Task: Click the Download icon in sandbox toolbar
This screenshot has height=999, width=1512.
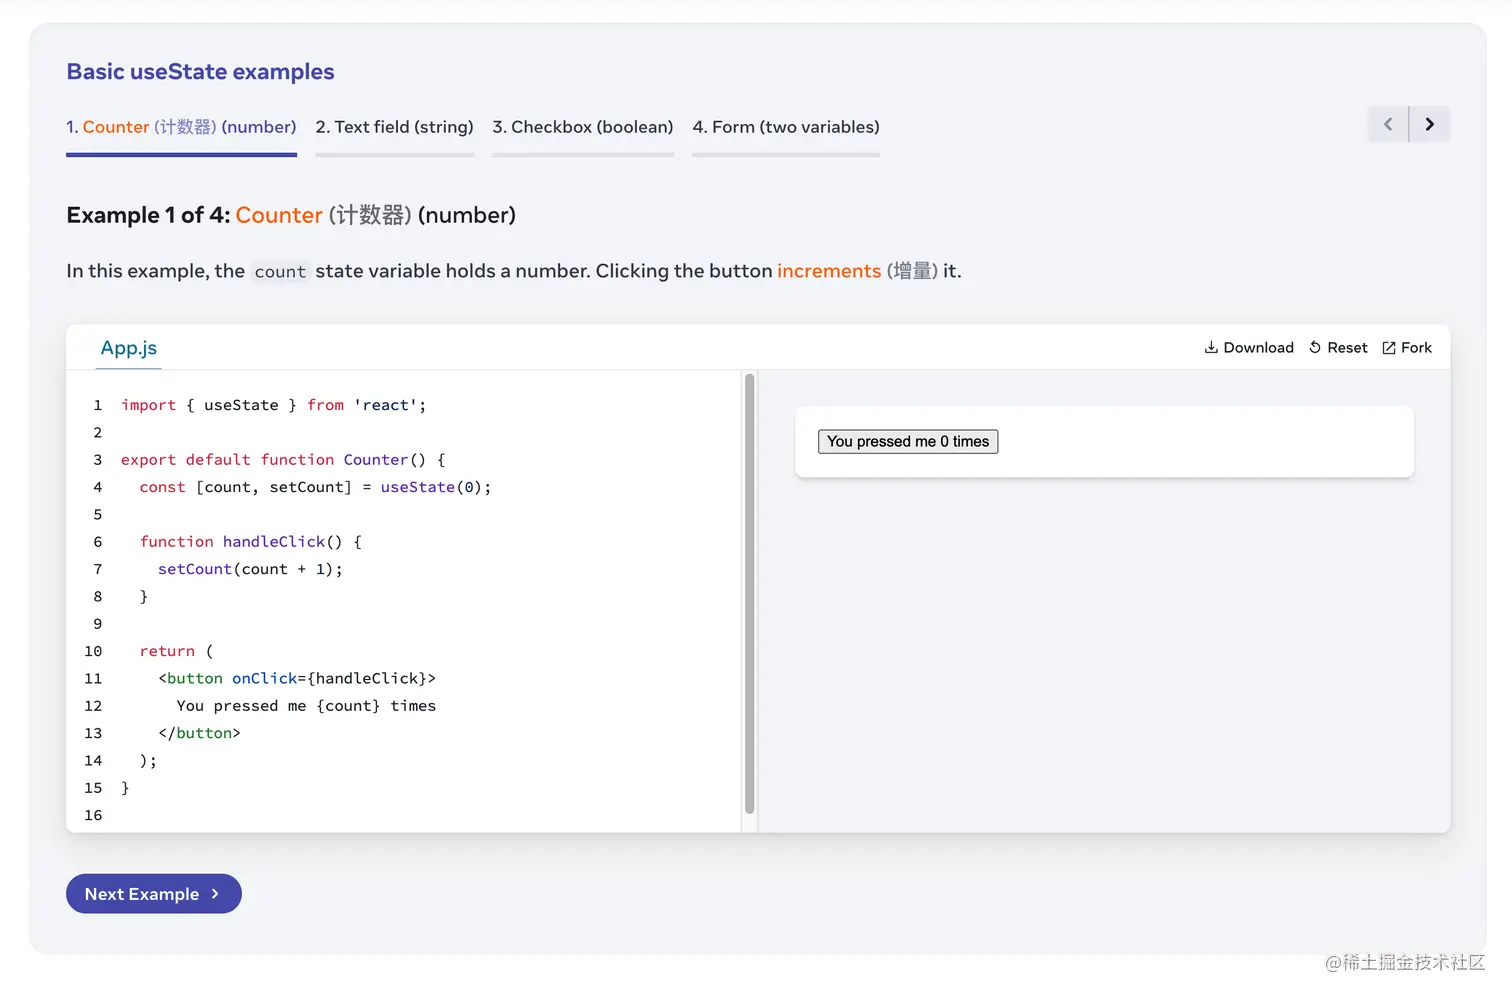Action: 1211,347
